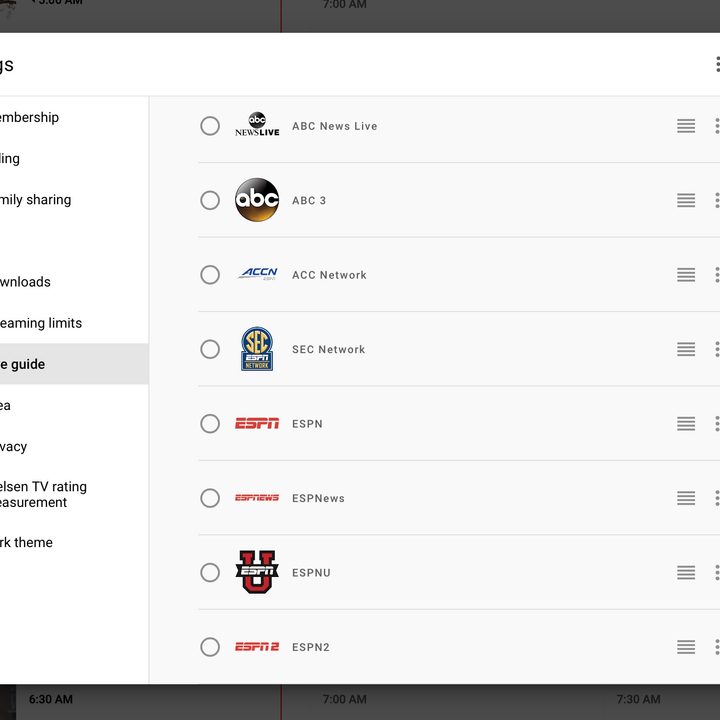Screen dimensions: 720x720
Task: Click the SEC Network channel name
Action: point(329,349)
